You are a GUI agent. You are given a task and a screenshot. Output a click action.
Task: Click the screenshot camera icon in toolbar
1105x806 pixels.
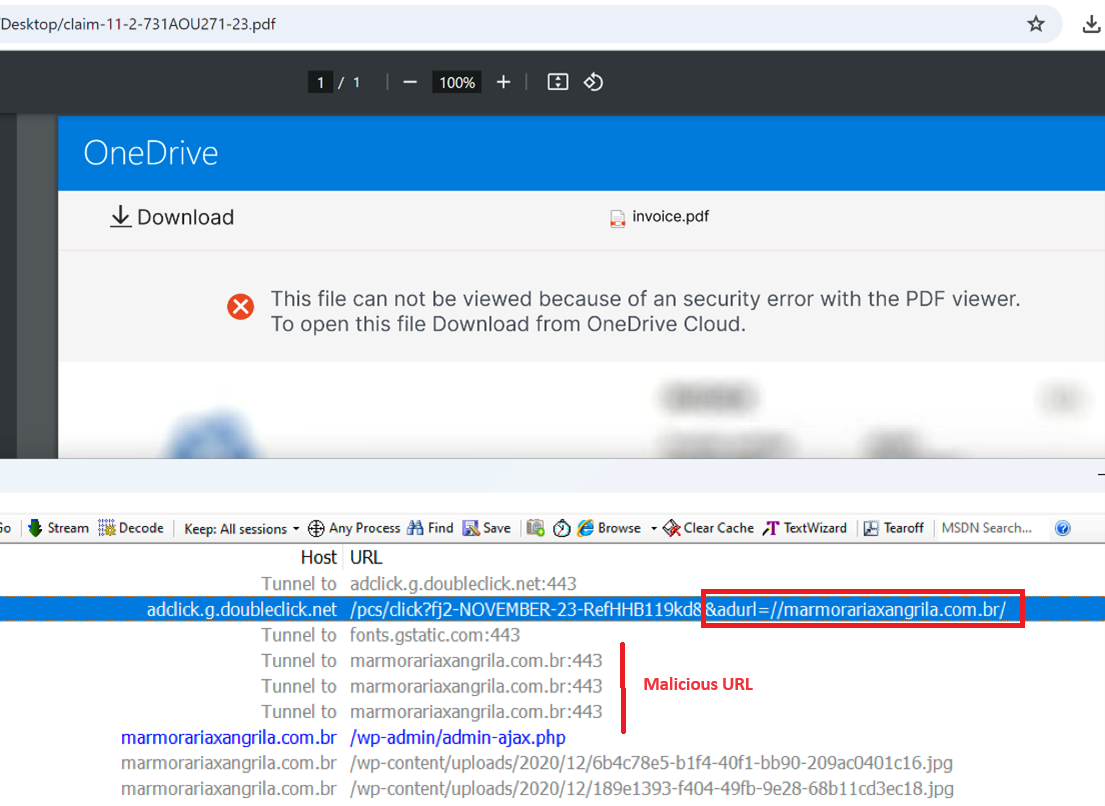pos(536,528)
